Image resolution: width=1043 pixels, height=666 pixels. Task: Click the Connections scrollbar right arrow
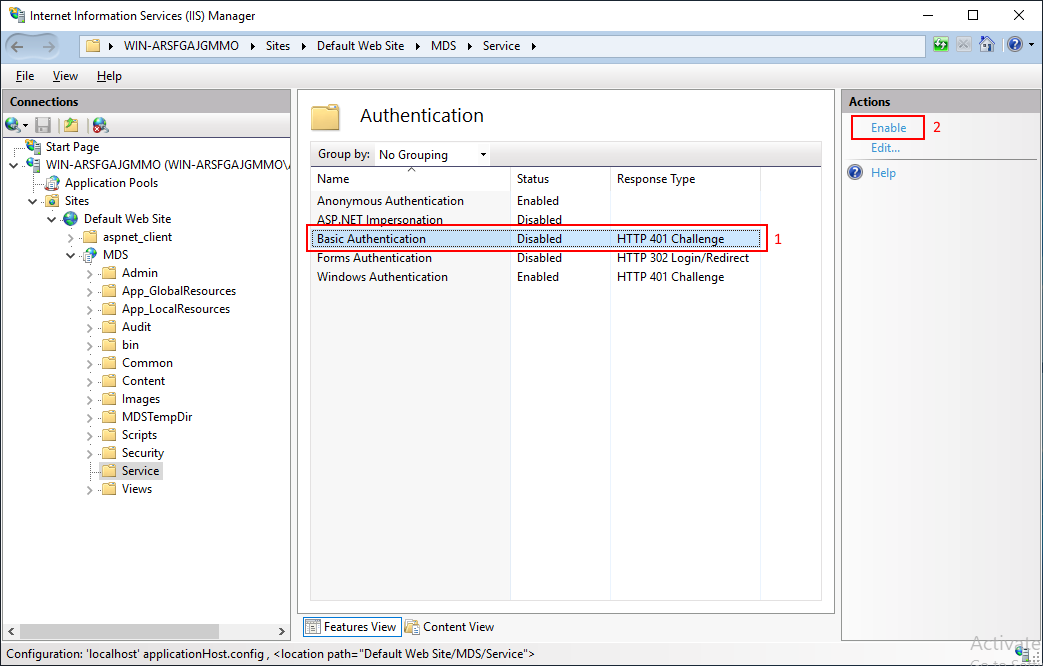(281, 631)
